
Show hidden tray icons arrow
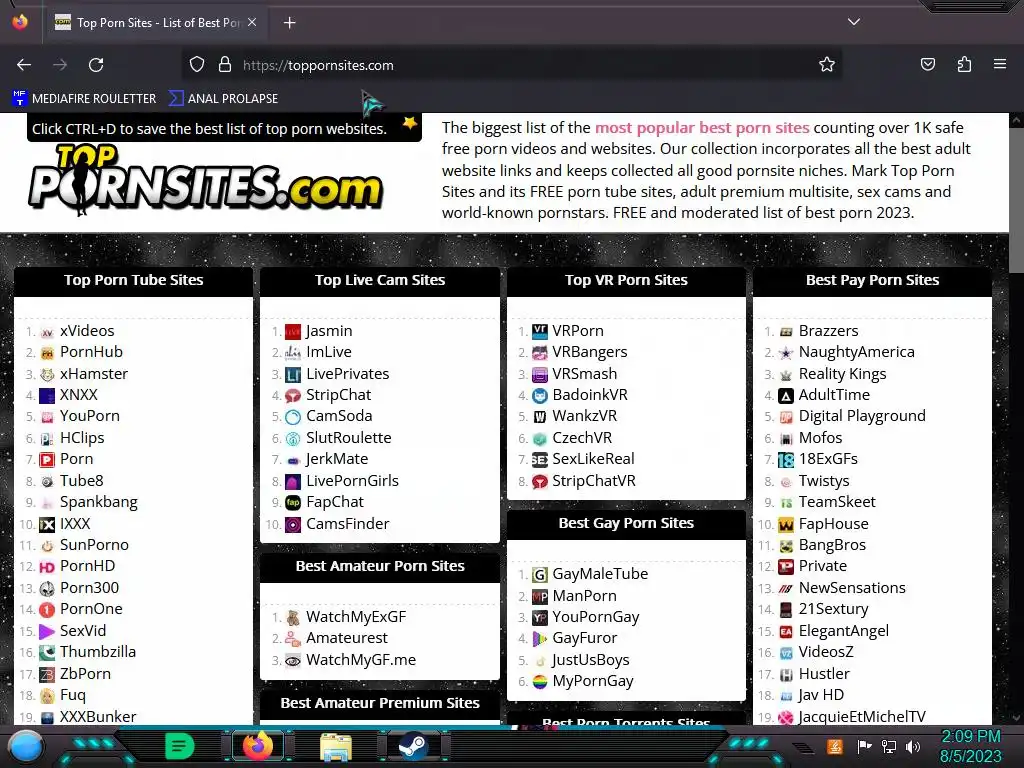[804, 747]
